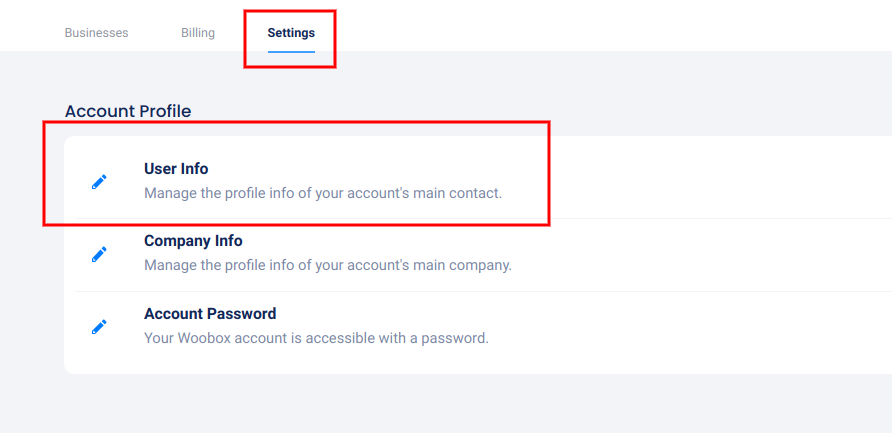892x433 pixels.
Task: Open the Billing tab
Action: (198, 33)
